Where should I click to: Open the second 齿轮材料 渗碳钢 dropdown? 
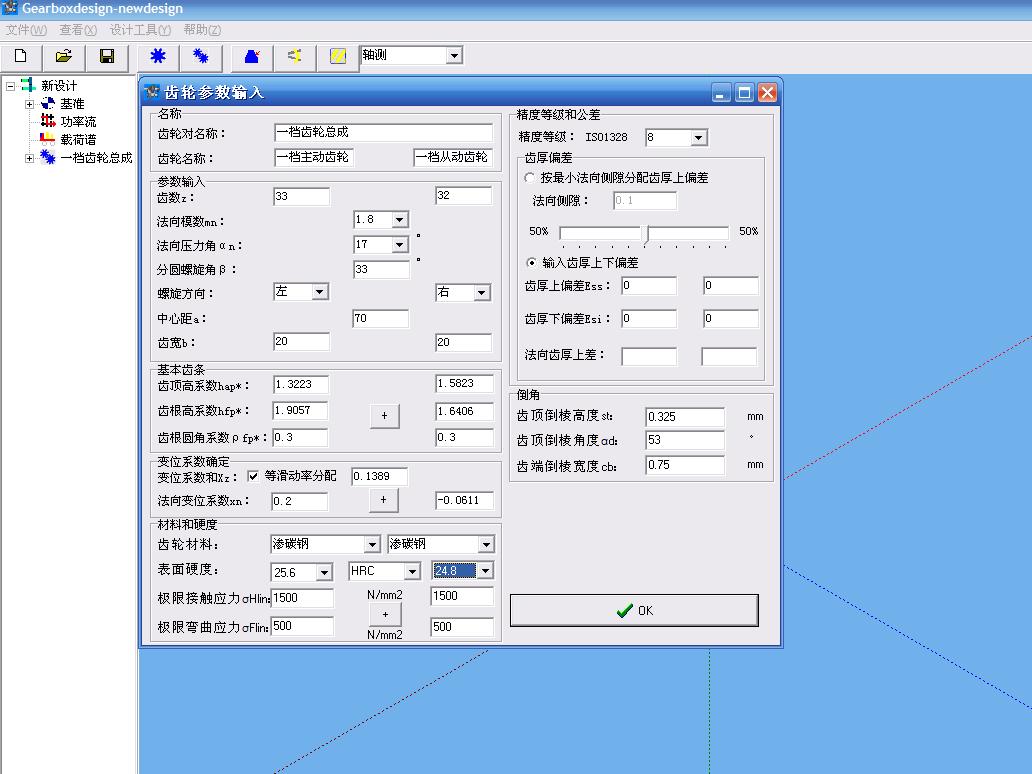486,544
